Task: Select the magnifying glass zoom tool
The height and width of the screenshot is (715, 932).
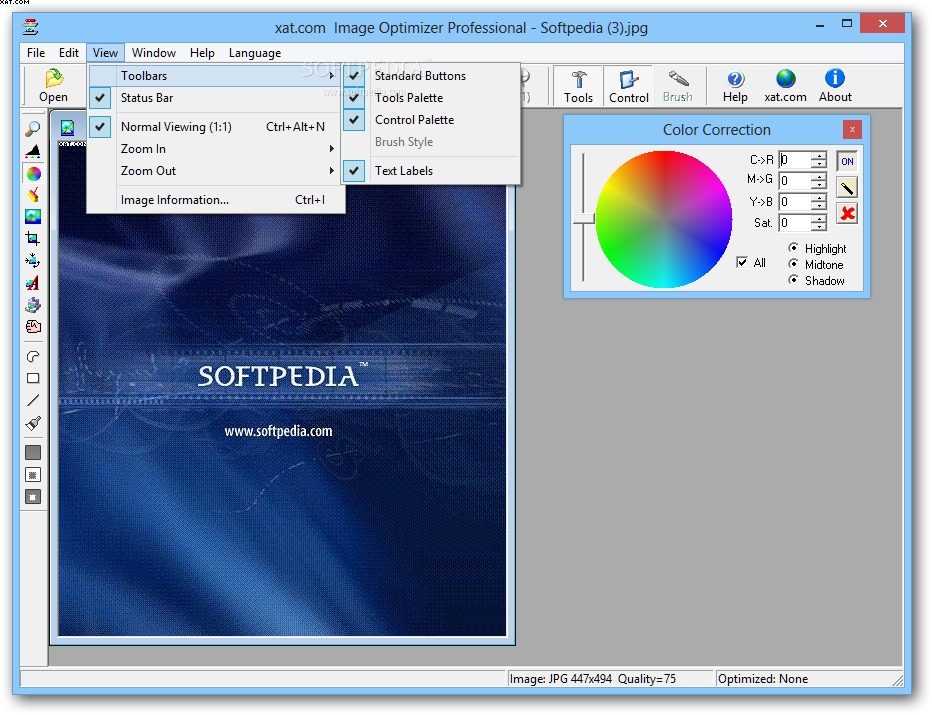Action: (x=33, y=129)
